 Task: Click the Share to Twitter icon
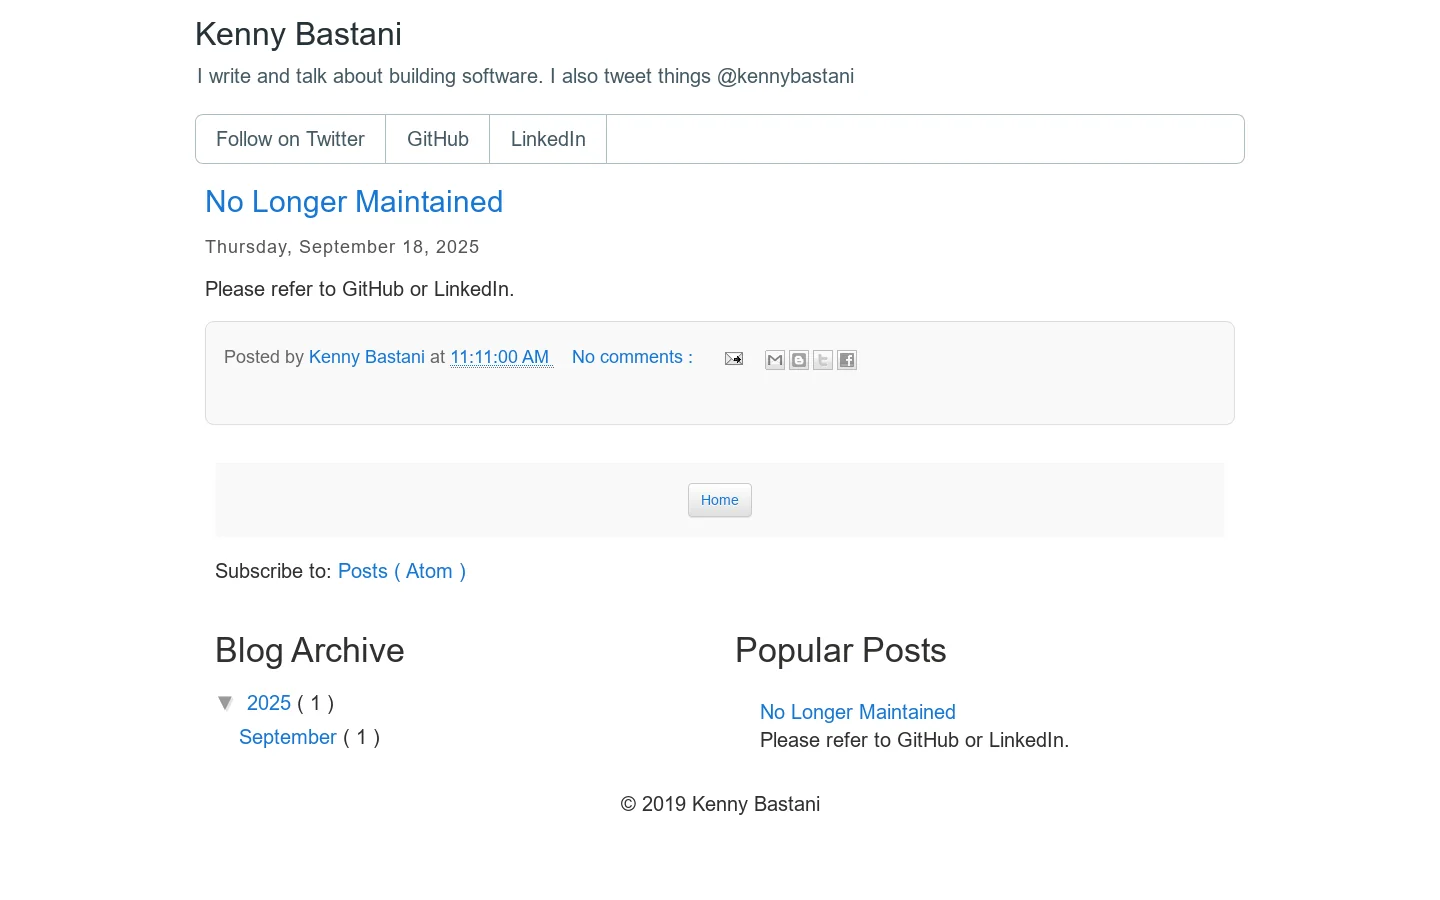pos(823,360)
